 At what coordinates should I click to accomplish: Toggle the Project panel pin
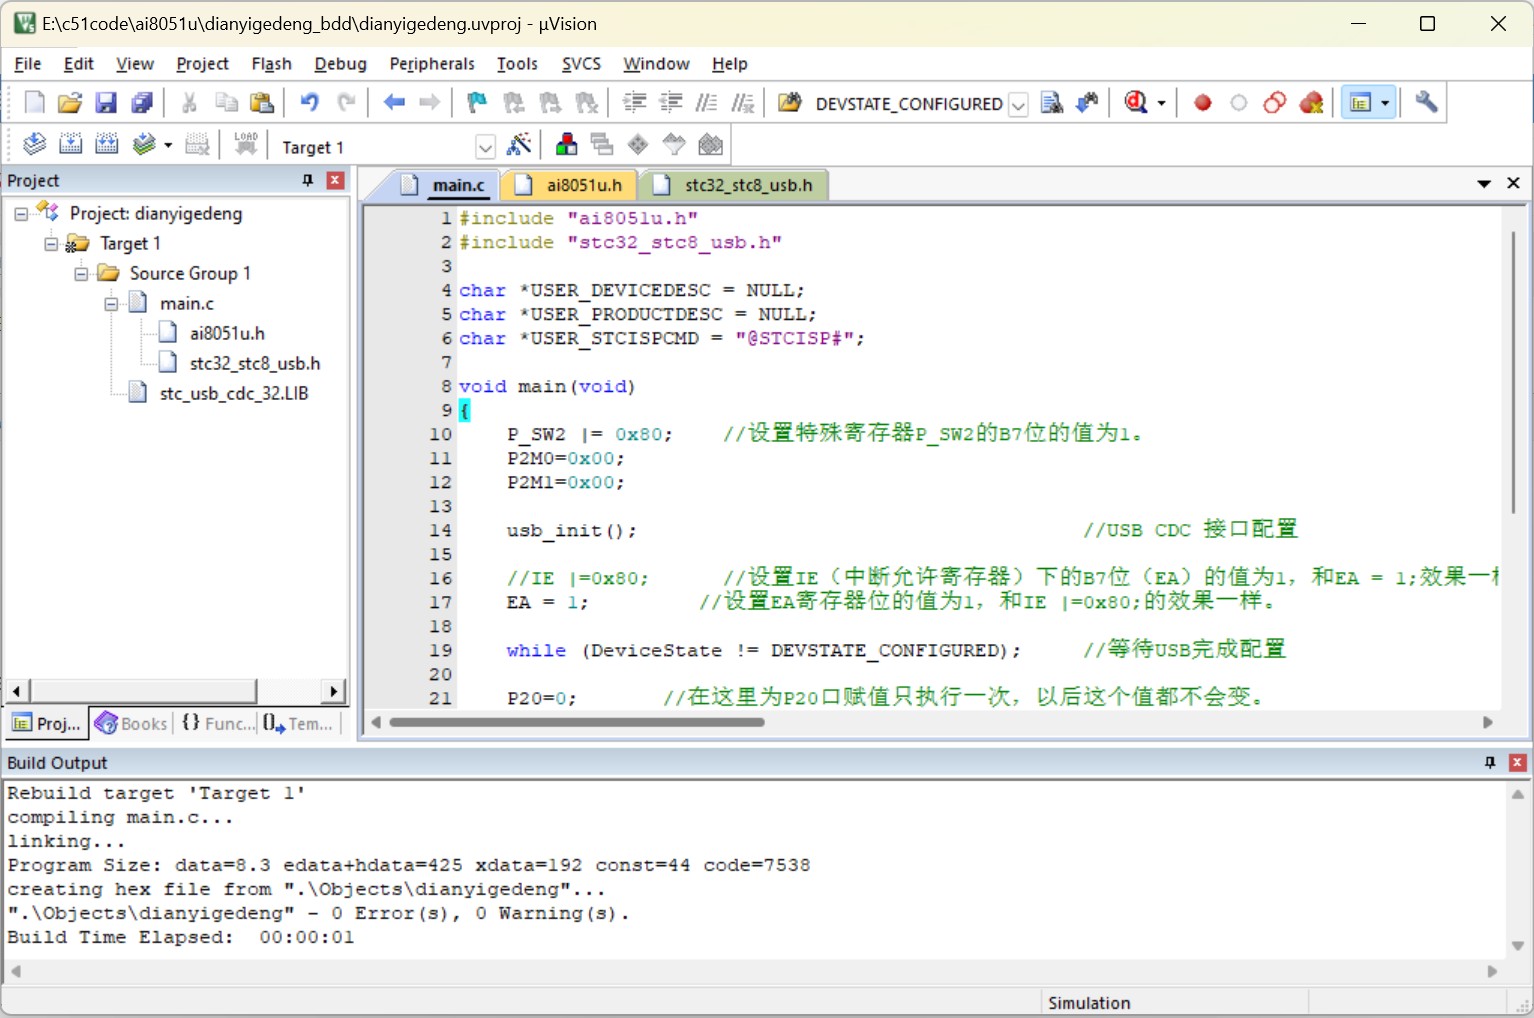pyautogui.click(x=308, y=180)
